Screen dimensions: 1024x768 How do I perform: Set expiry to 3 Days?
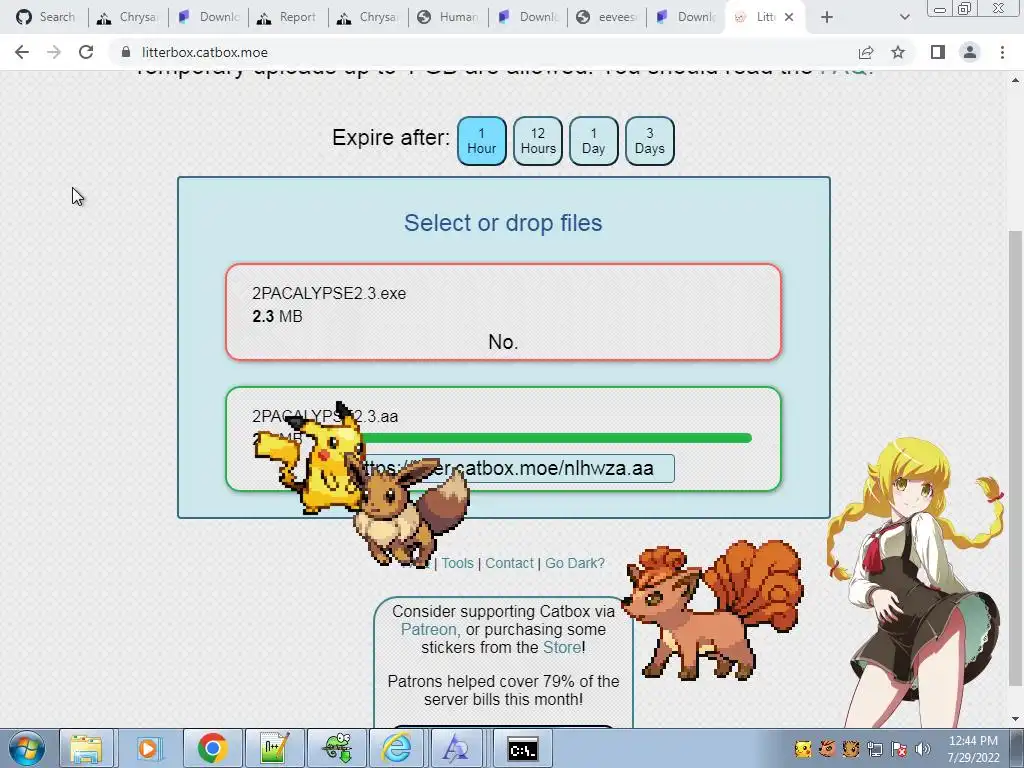pos(650,141)
